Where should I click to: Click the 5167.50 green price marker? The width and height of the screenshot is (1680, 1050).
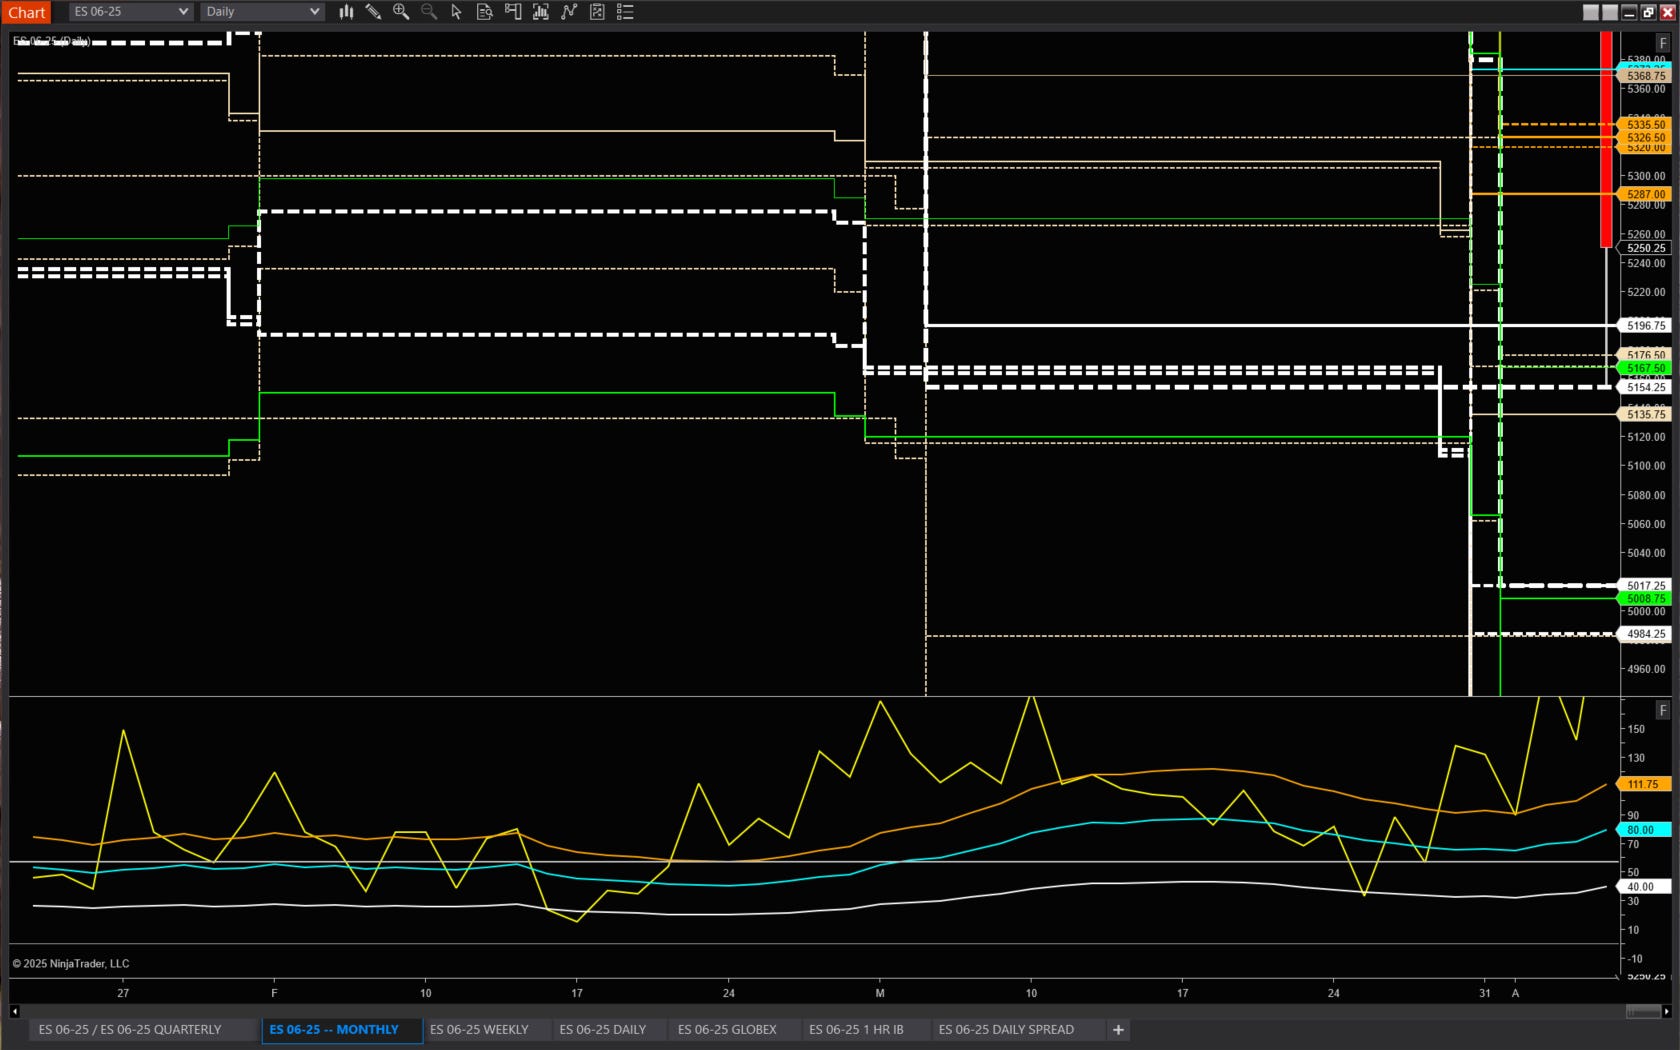(x=1644, y=368)
